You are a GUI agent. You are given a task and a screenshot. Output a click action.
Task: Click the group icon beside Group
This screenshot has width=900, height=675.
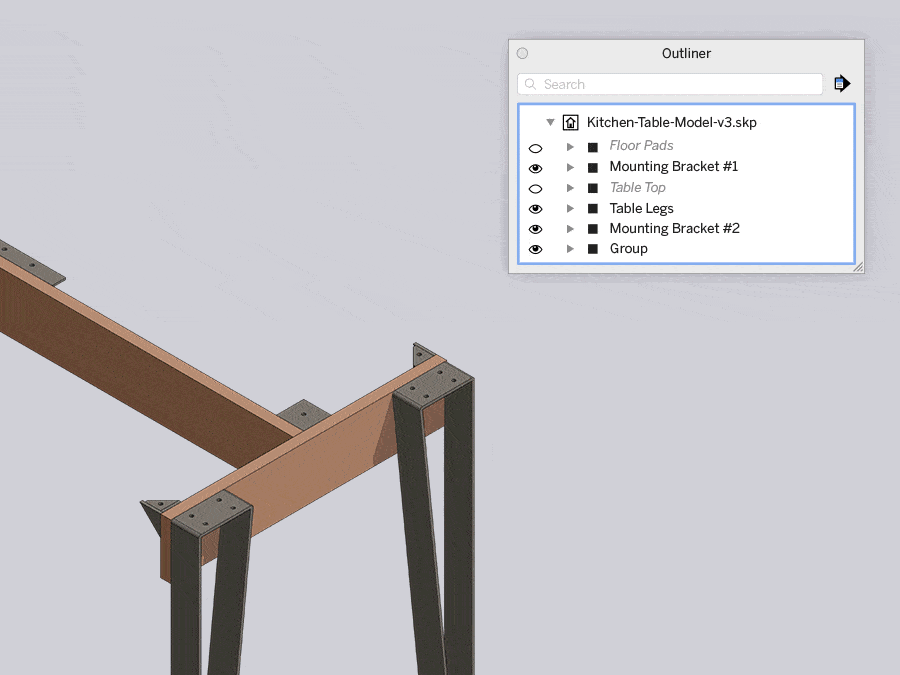[x=592, y=248]
